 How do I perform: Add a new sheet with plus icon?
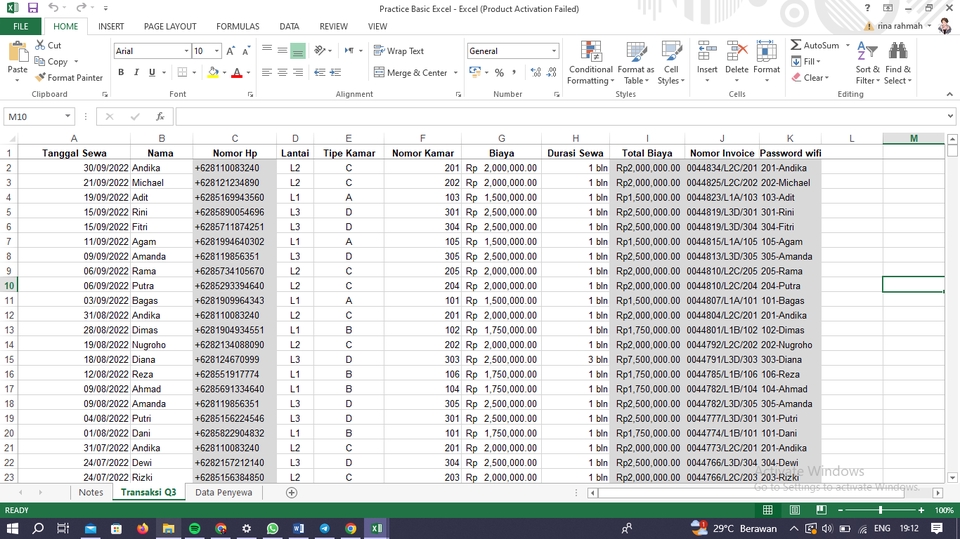click(x=291, y=492)
